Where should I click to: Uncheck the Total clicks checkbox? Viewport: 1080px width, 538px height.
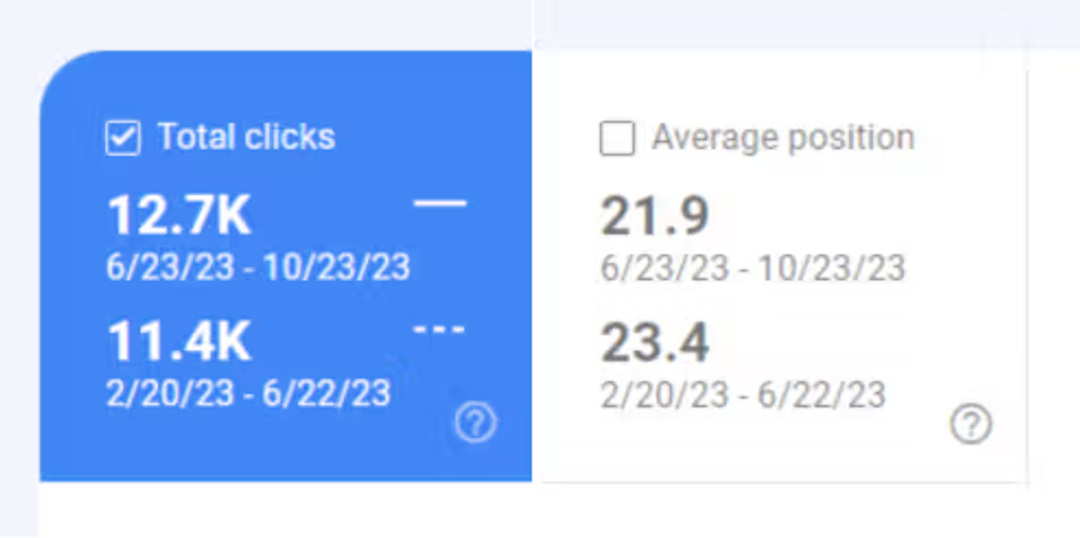(123, 138)
